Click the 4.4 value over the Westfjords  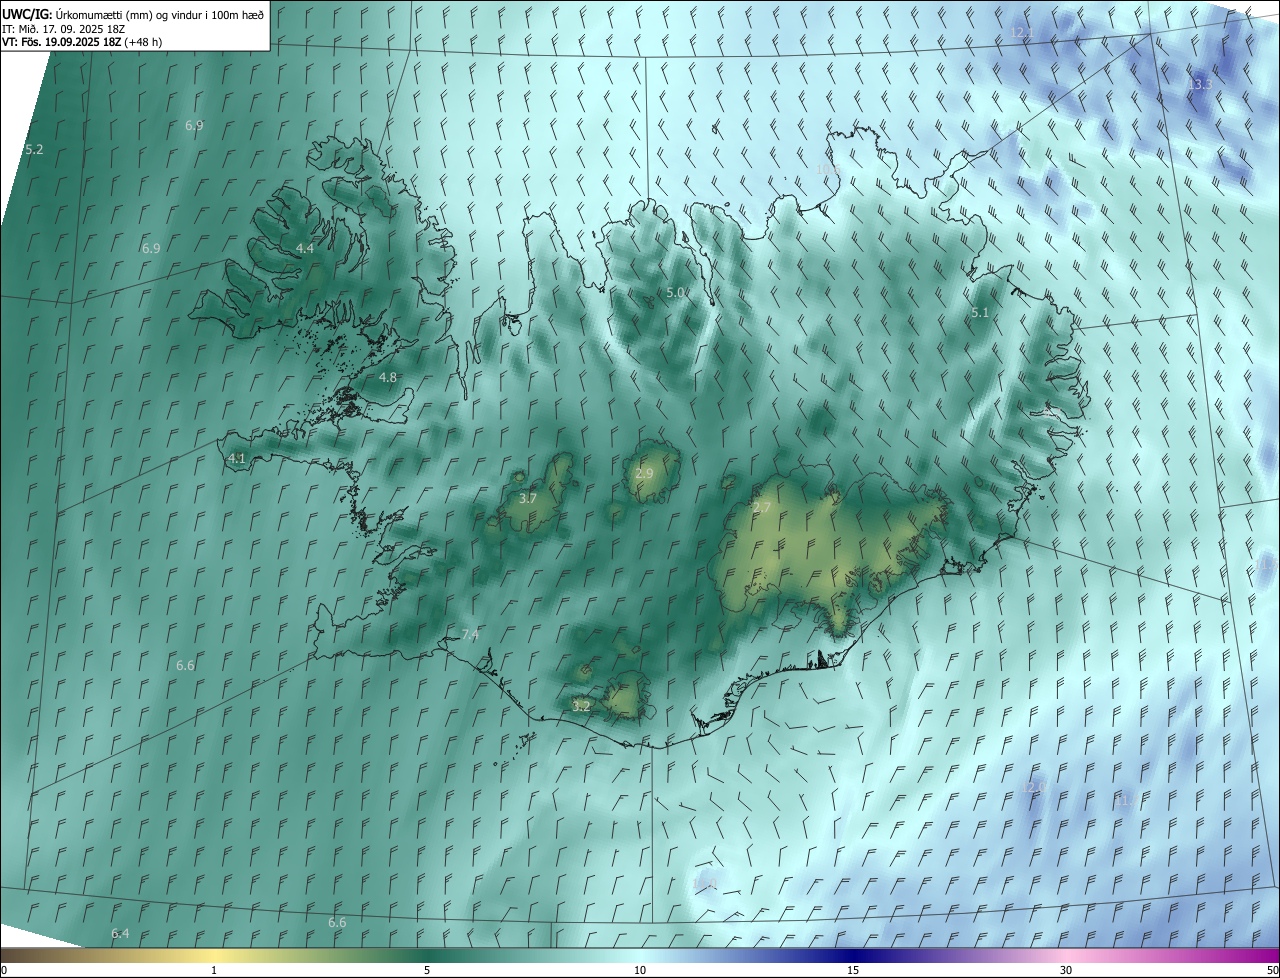(x=305, y=248)
